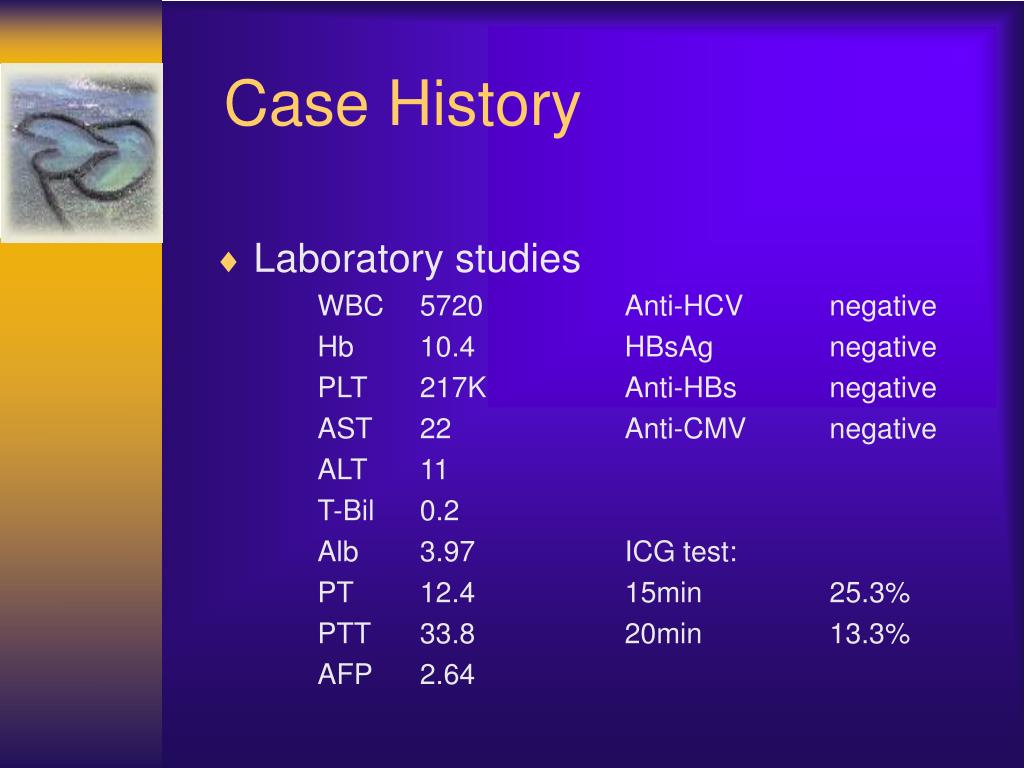Select the "WBC" label
The height and width of the screenshot is (768, 1024).
tap(350, 306)
